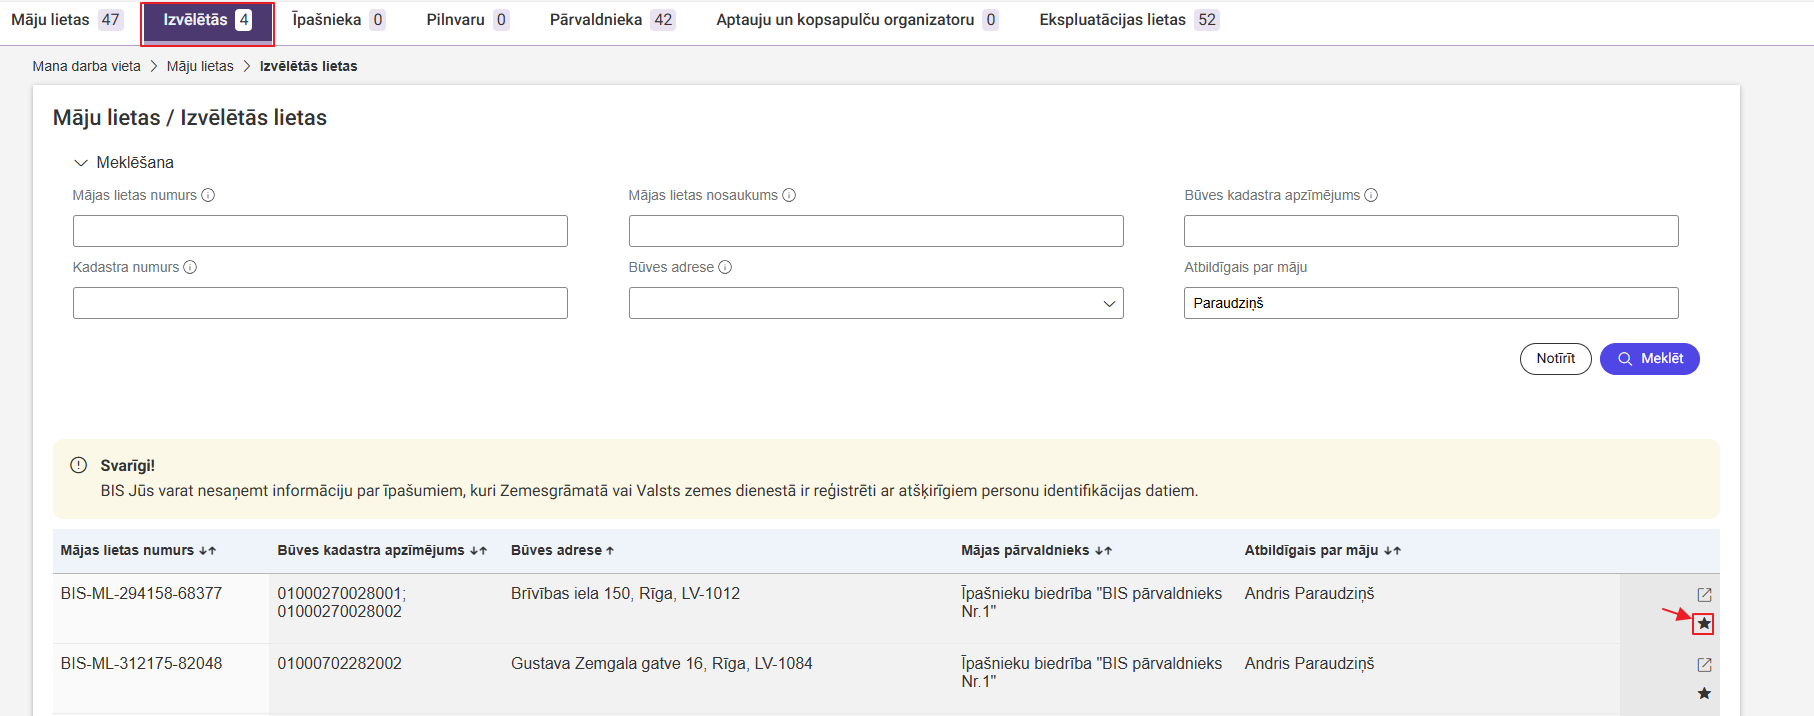1814x716 pixels.
Task: Go to Mana darba vieta breadcrumb
Action: tap(86, 66)
